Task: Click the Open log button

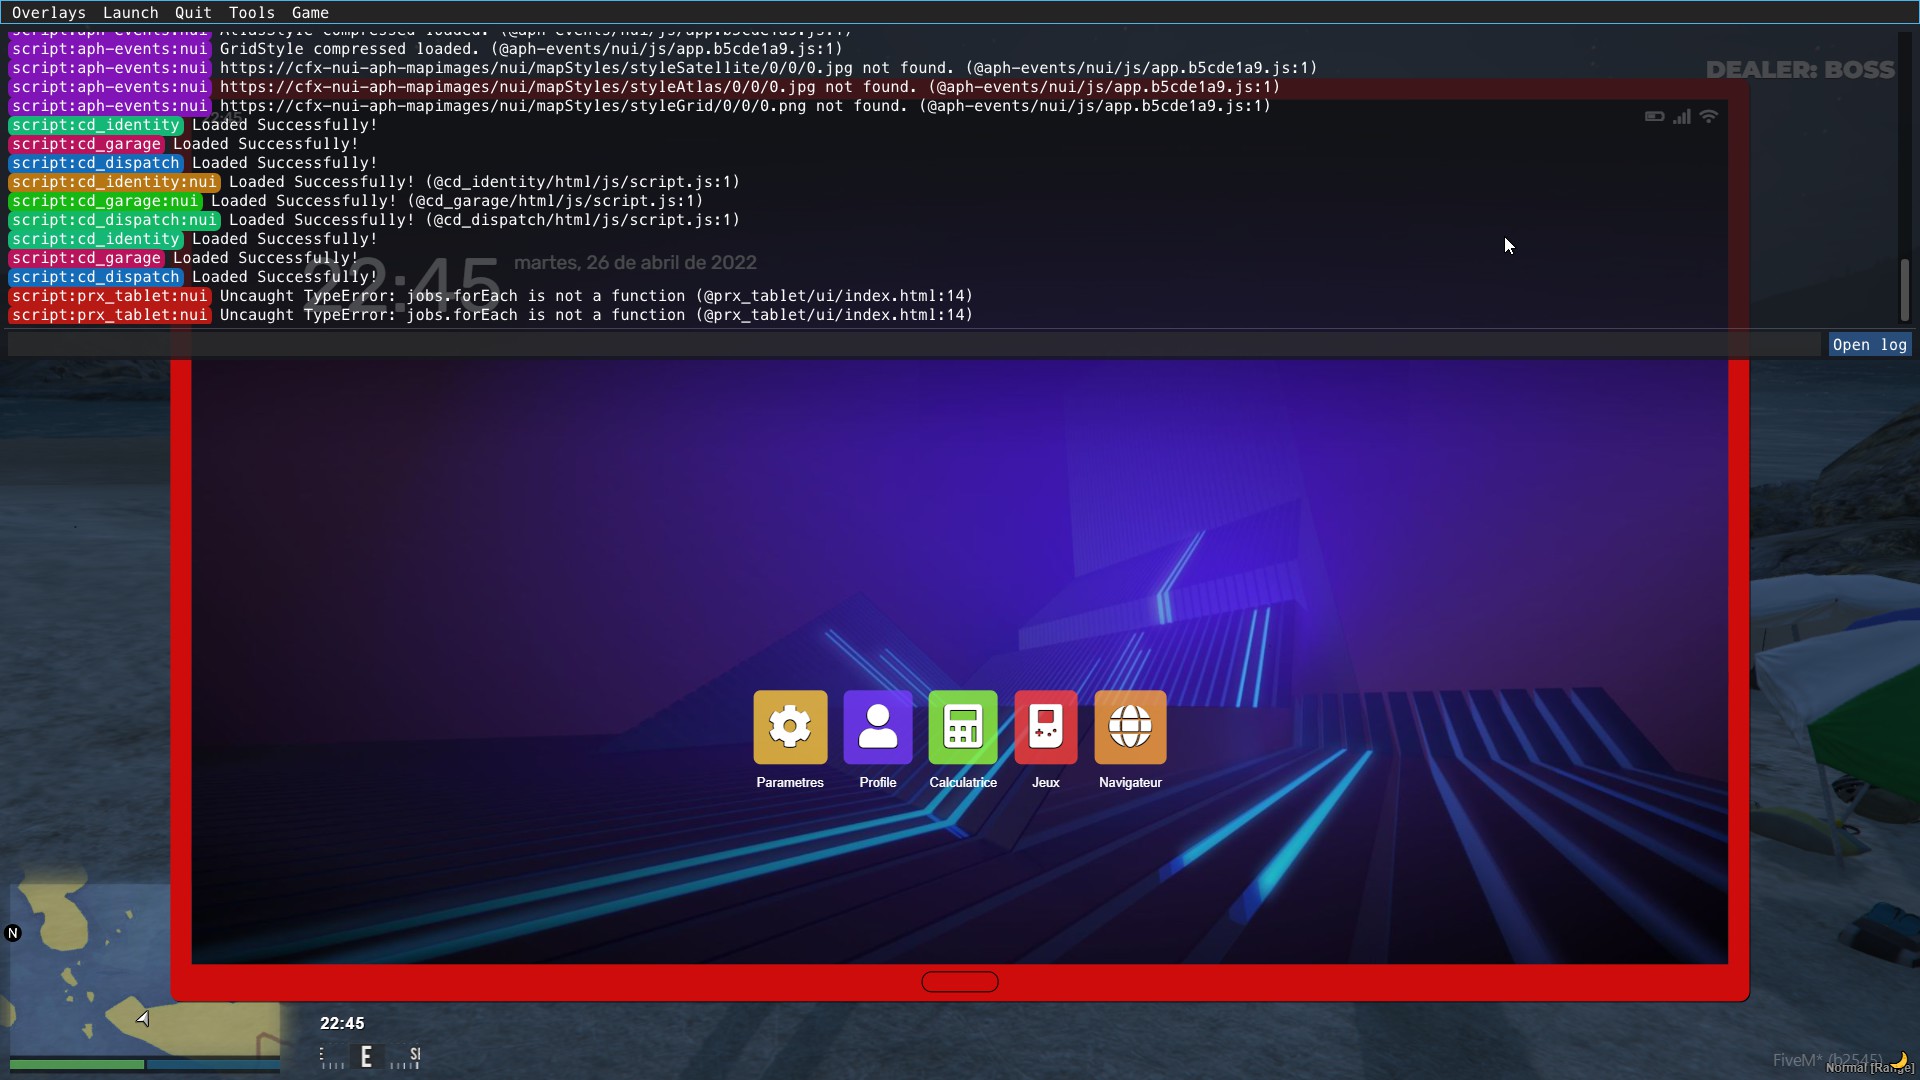Action: tap(1869, 345)
